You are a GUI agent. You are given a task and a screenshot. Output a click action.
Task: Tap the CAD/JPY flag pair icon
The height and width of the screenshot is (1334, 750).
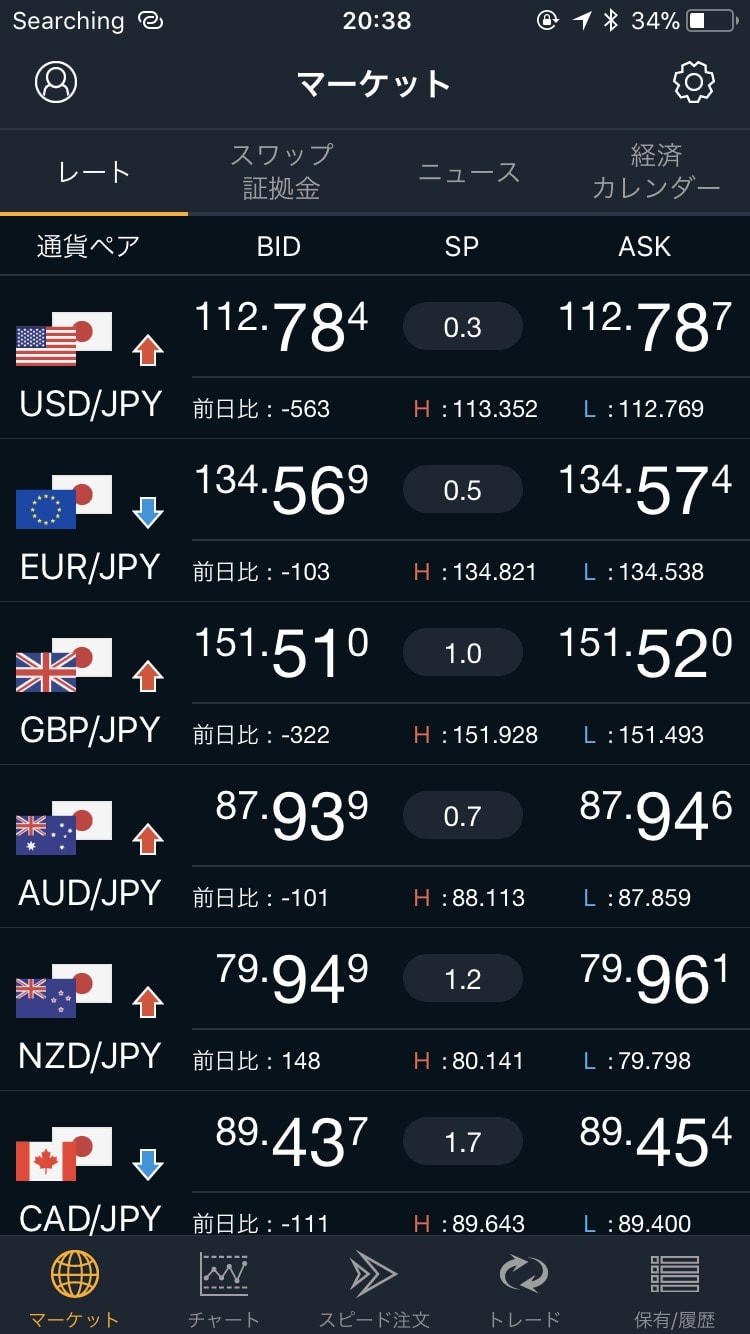point(64,1154)
